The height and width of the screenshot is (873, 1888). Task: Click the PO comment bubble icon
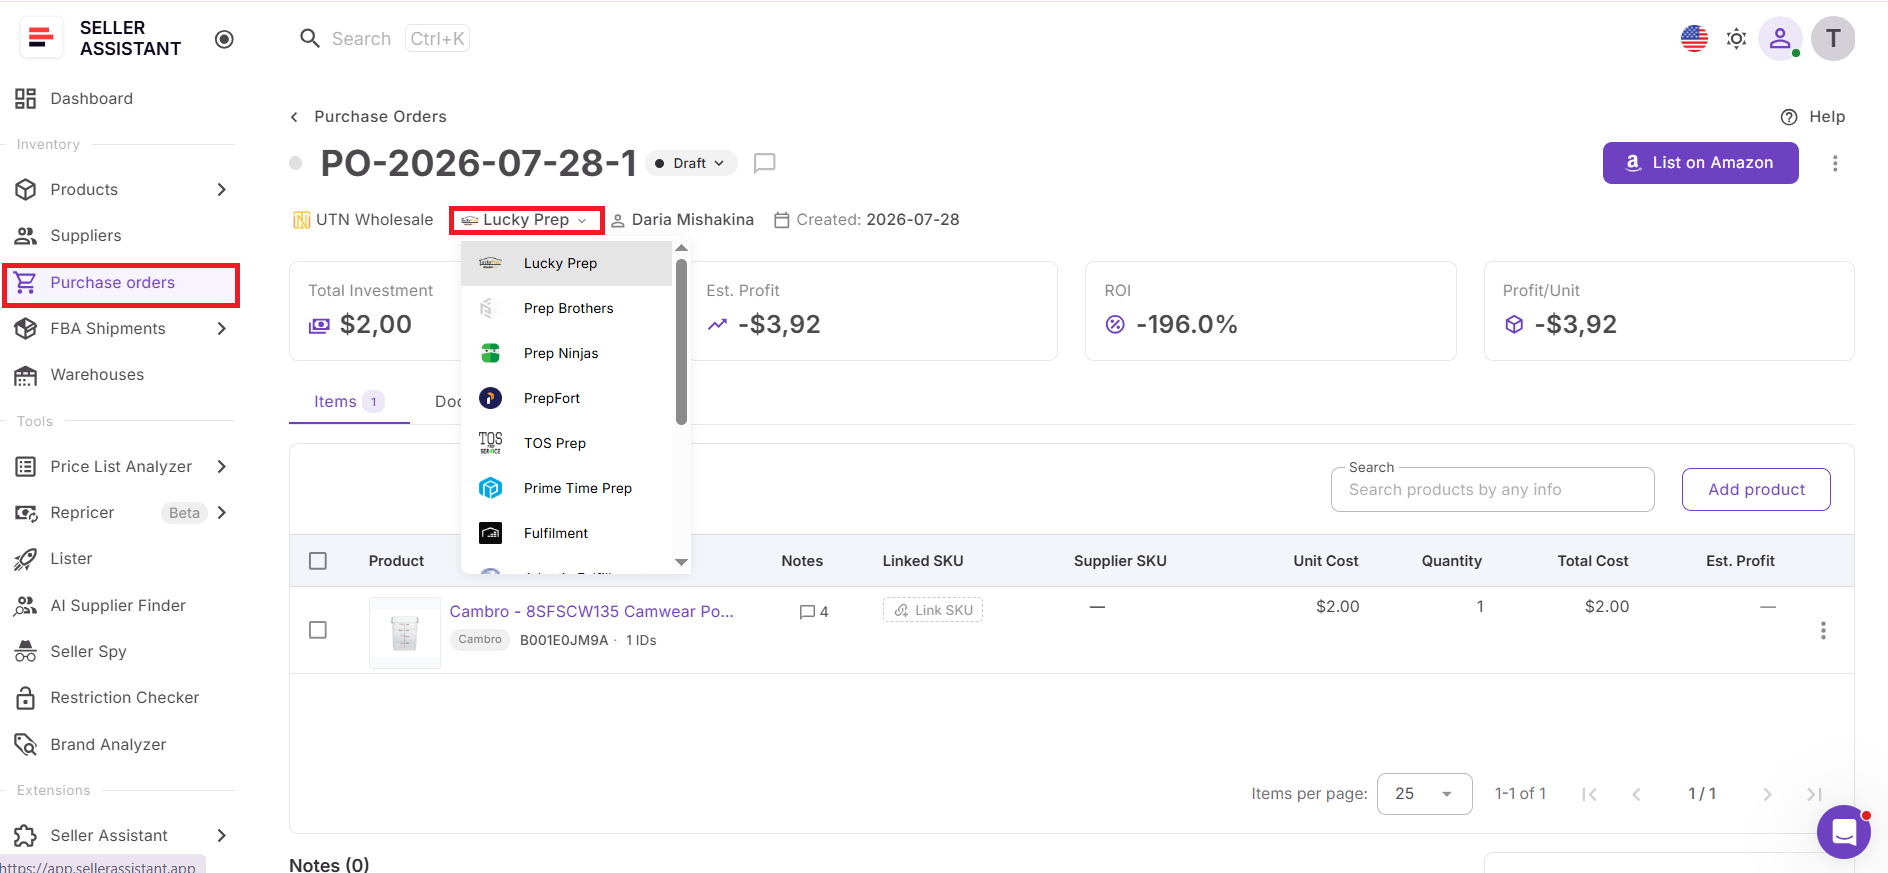[x=764, y=163]
